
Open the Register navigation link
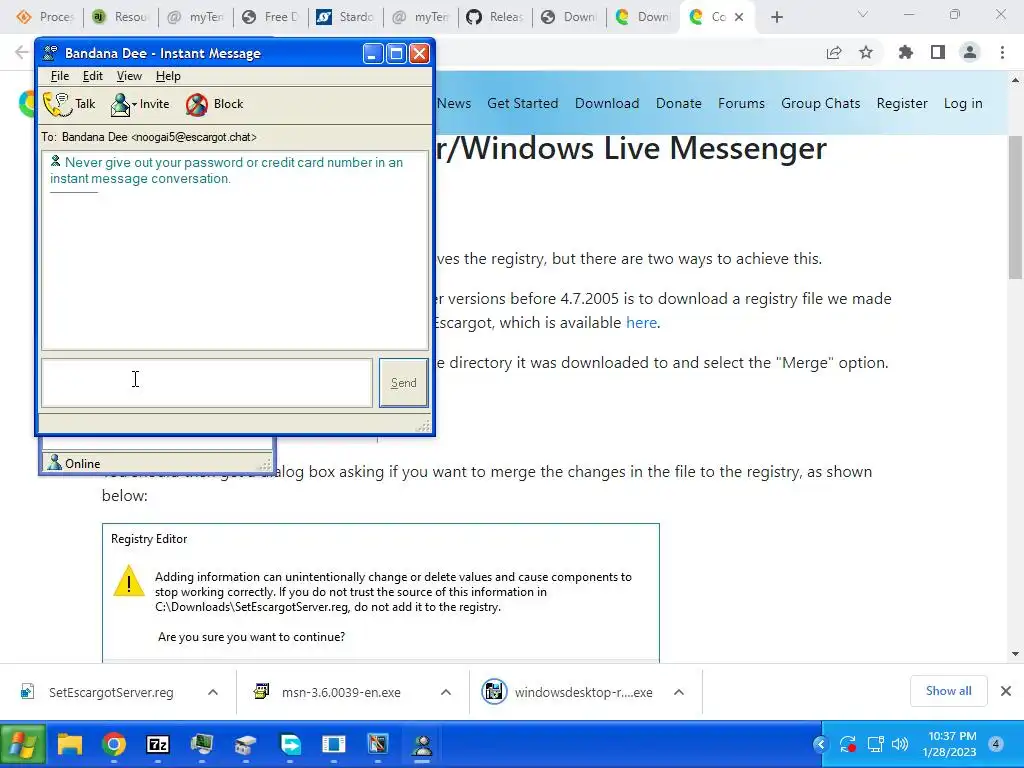pos(902,103)
